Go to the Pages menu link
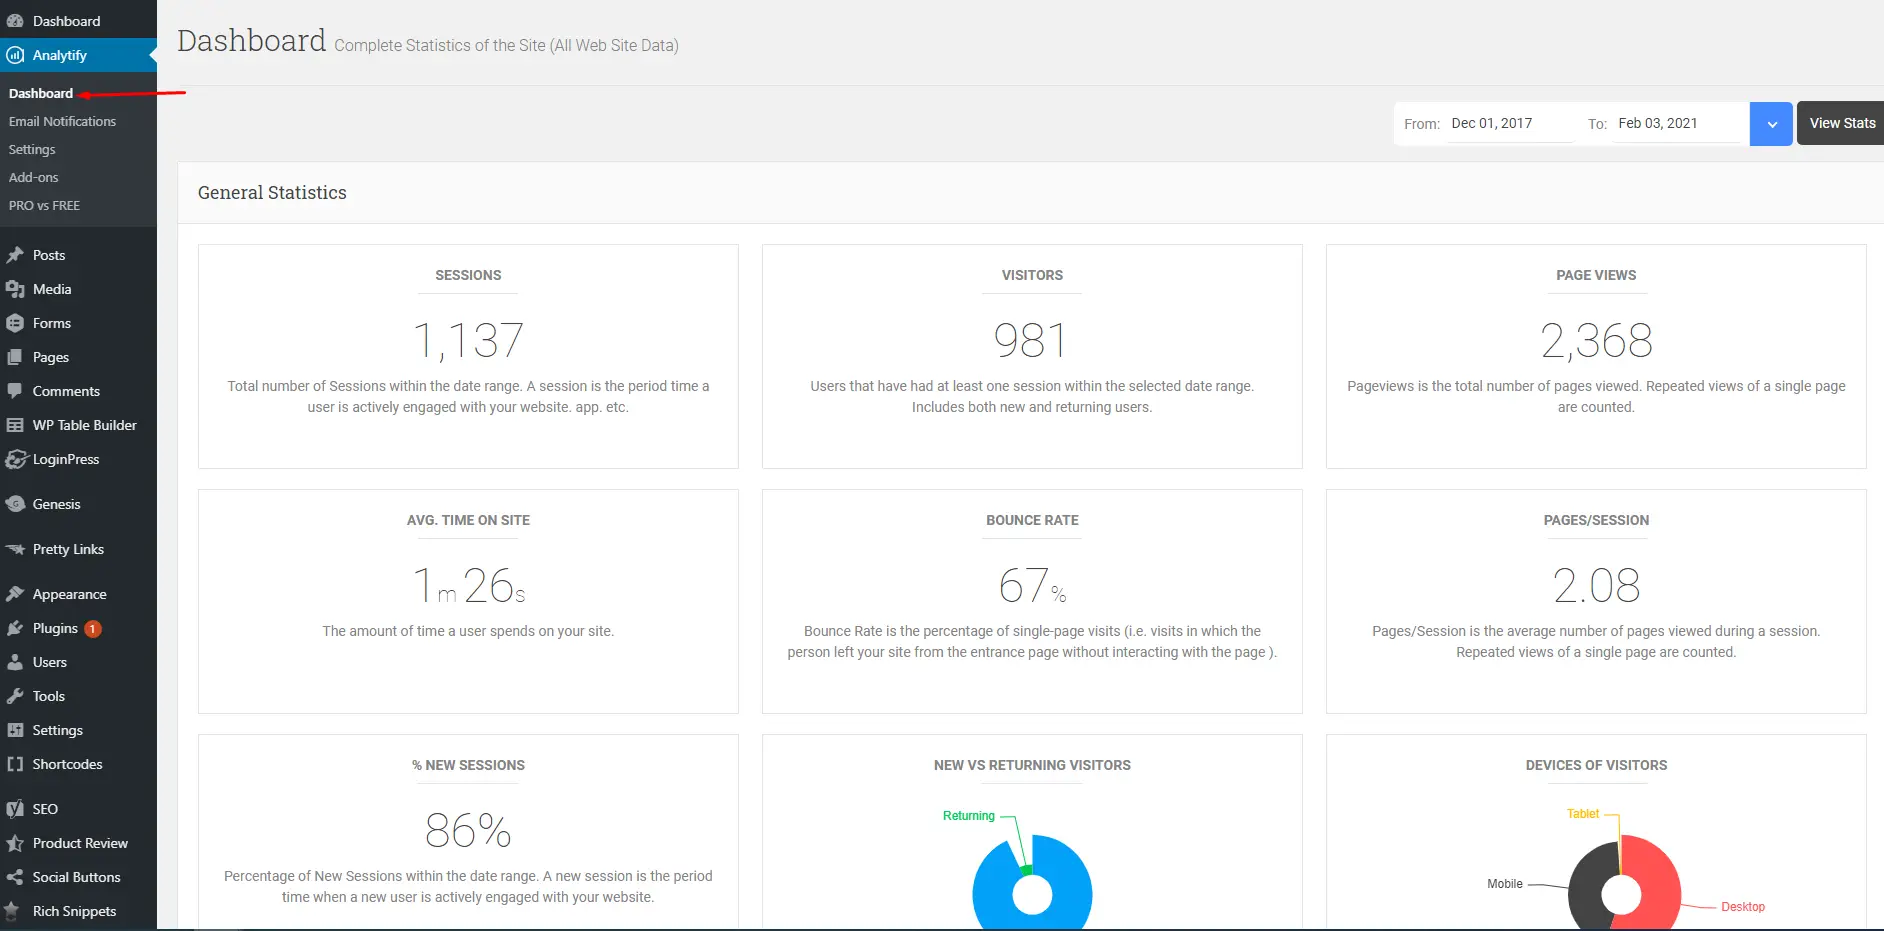 click(51, 357)
